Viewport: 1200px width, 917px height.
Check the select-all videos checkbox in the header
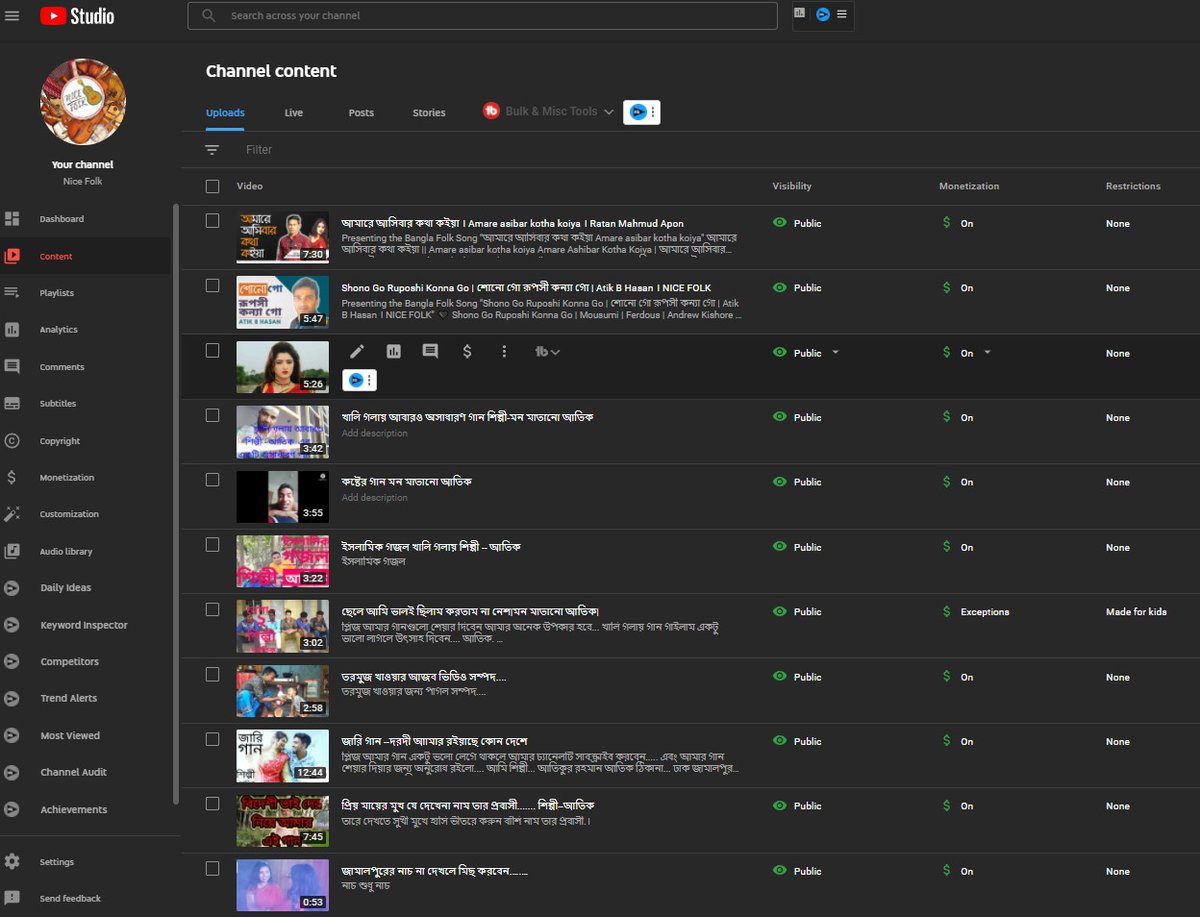pos(212,186)
